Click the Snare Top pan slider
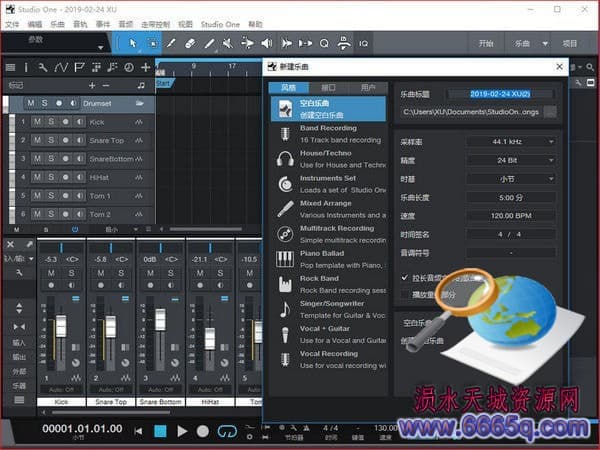 pyautogui.click(x=111, y=248)
